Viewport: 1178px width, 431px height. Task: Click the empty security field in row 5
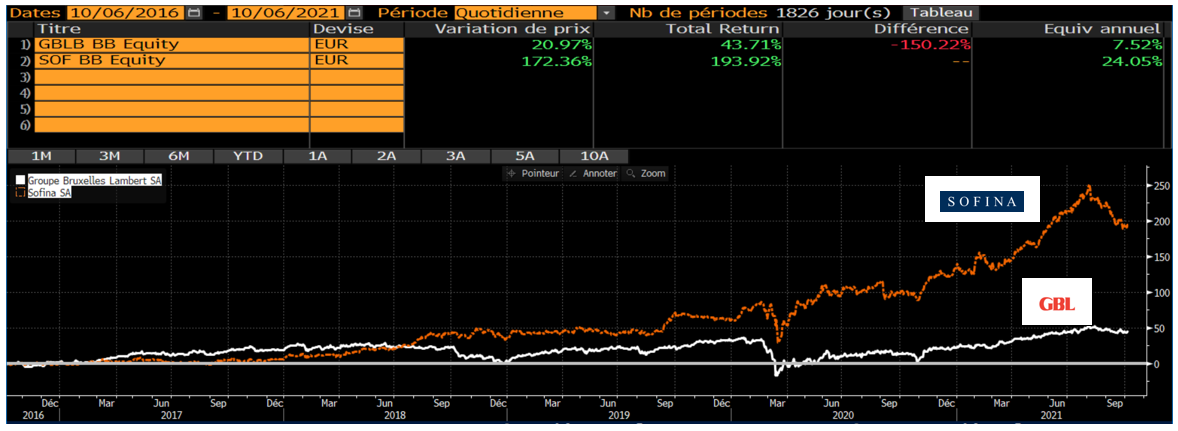171,109
